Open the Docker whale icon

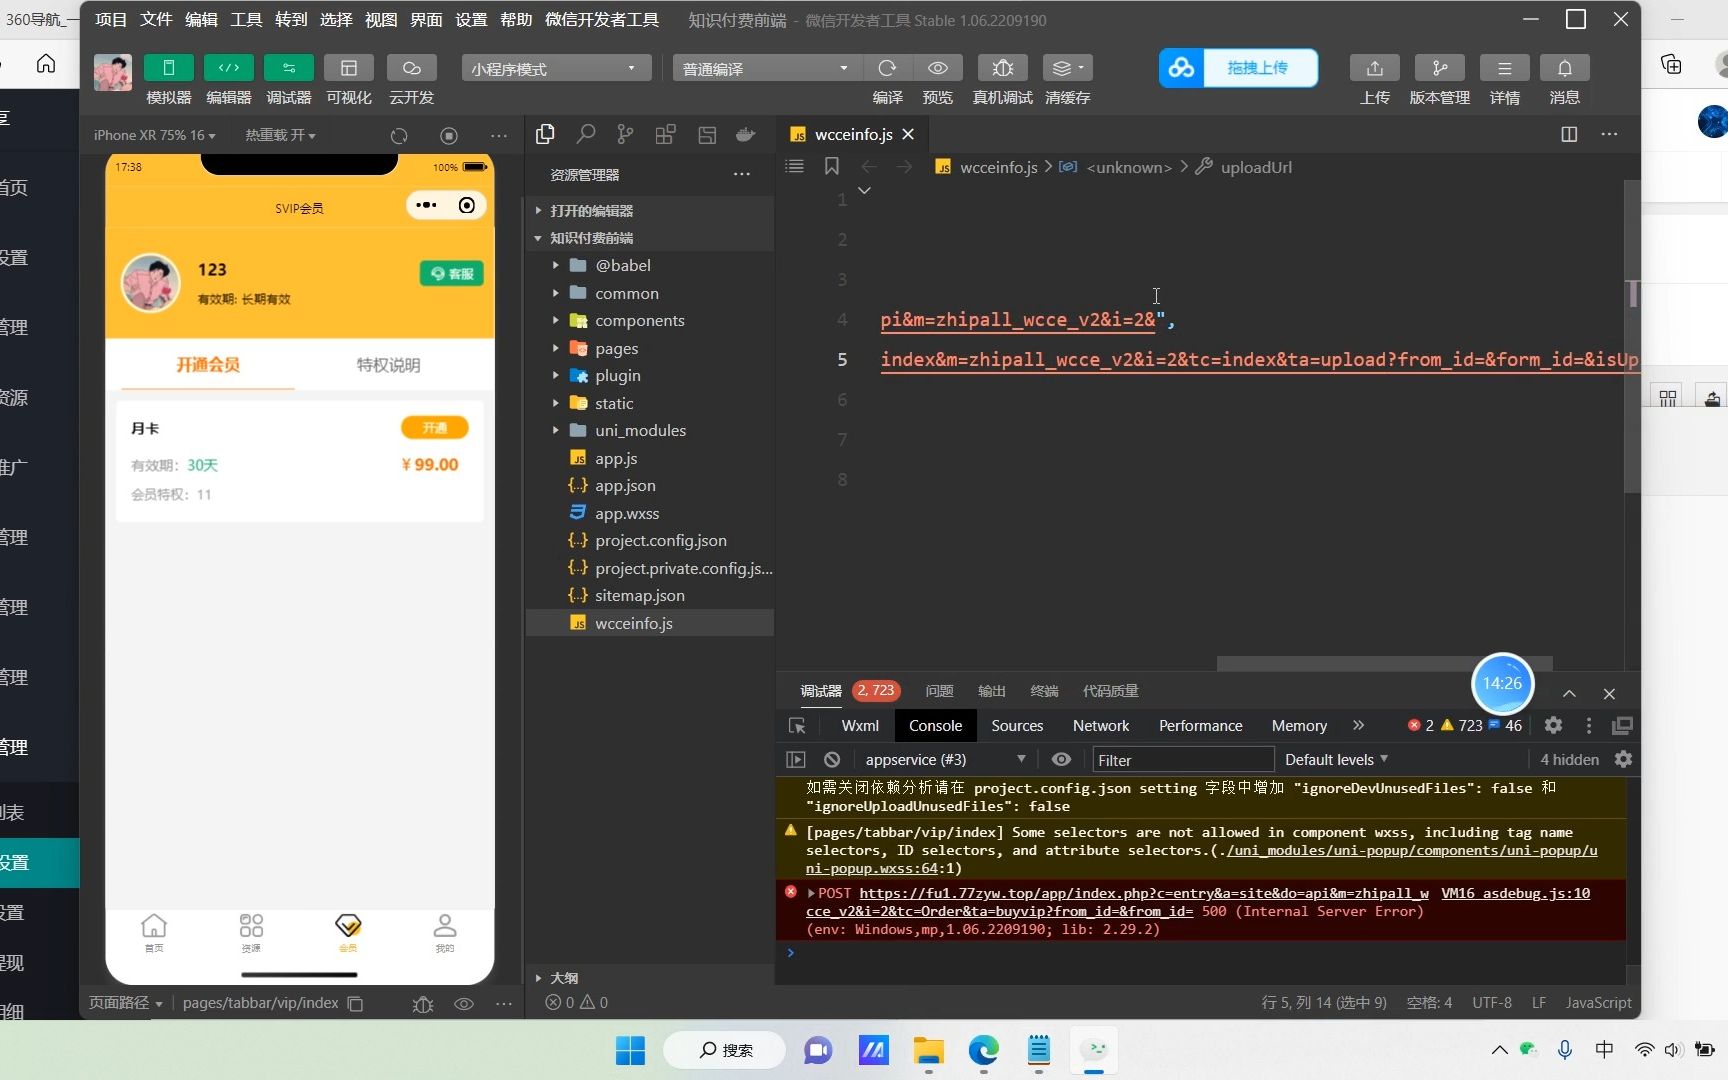pos(745,134)
